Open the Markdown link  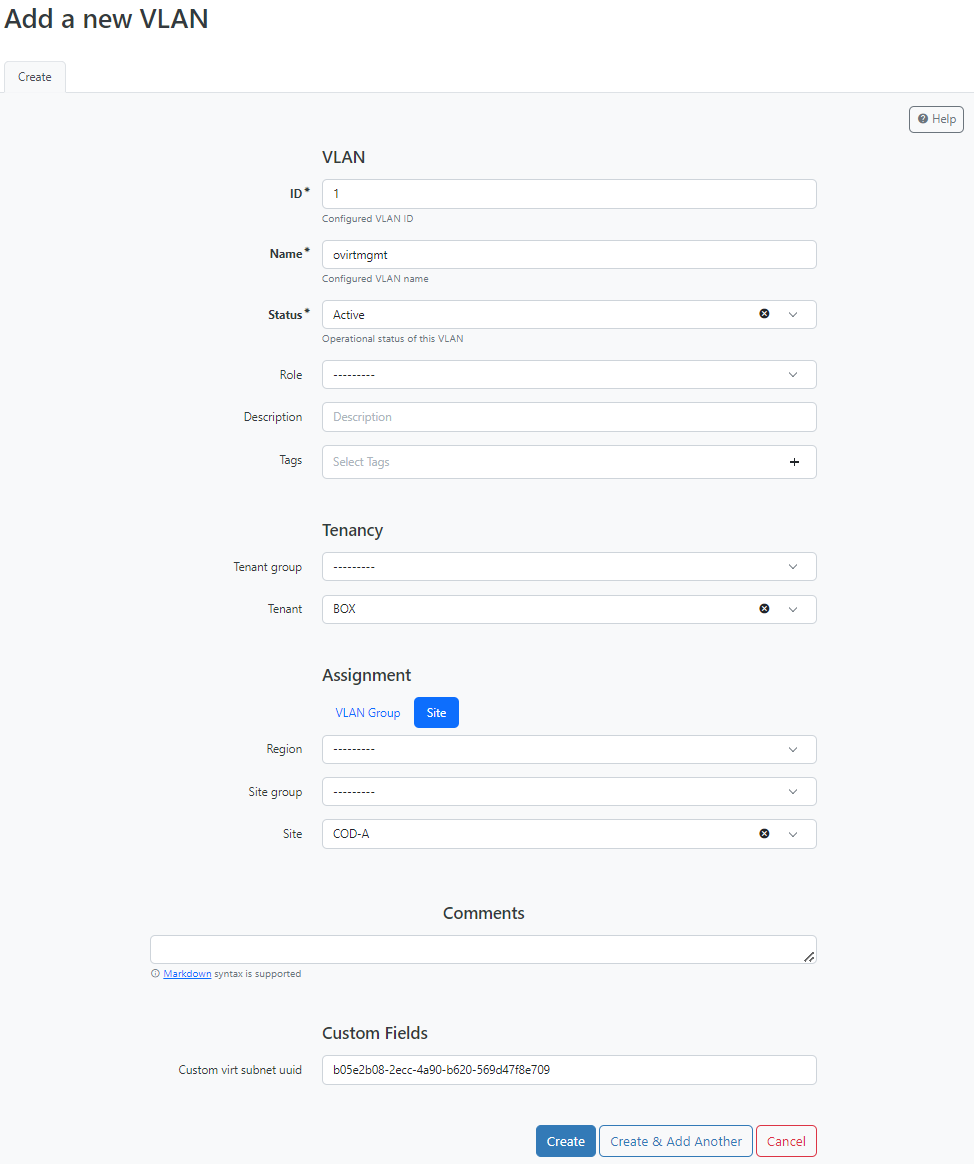point(187,974)
